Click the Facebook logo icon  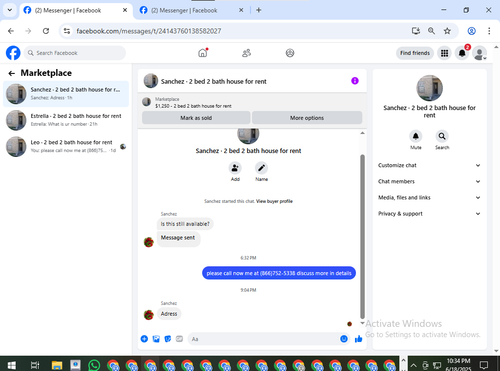pyautogui.click(x=13, y=53)
